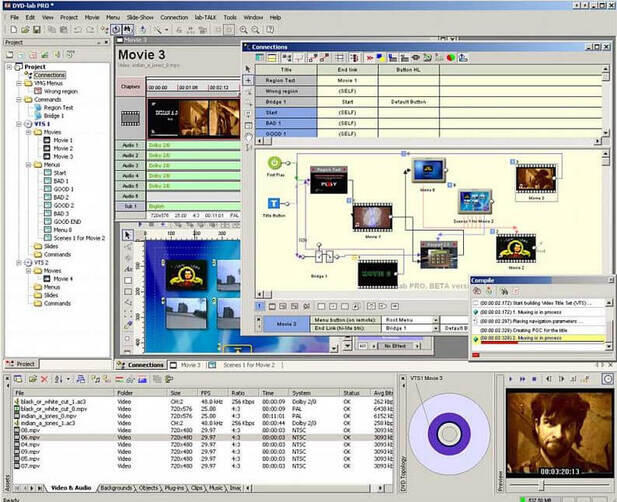Image resolution: width=617 pixels, height=502 pixels.
Task: Collapse the Movies folder under VTS 1
Action: (x=29, y=132)
